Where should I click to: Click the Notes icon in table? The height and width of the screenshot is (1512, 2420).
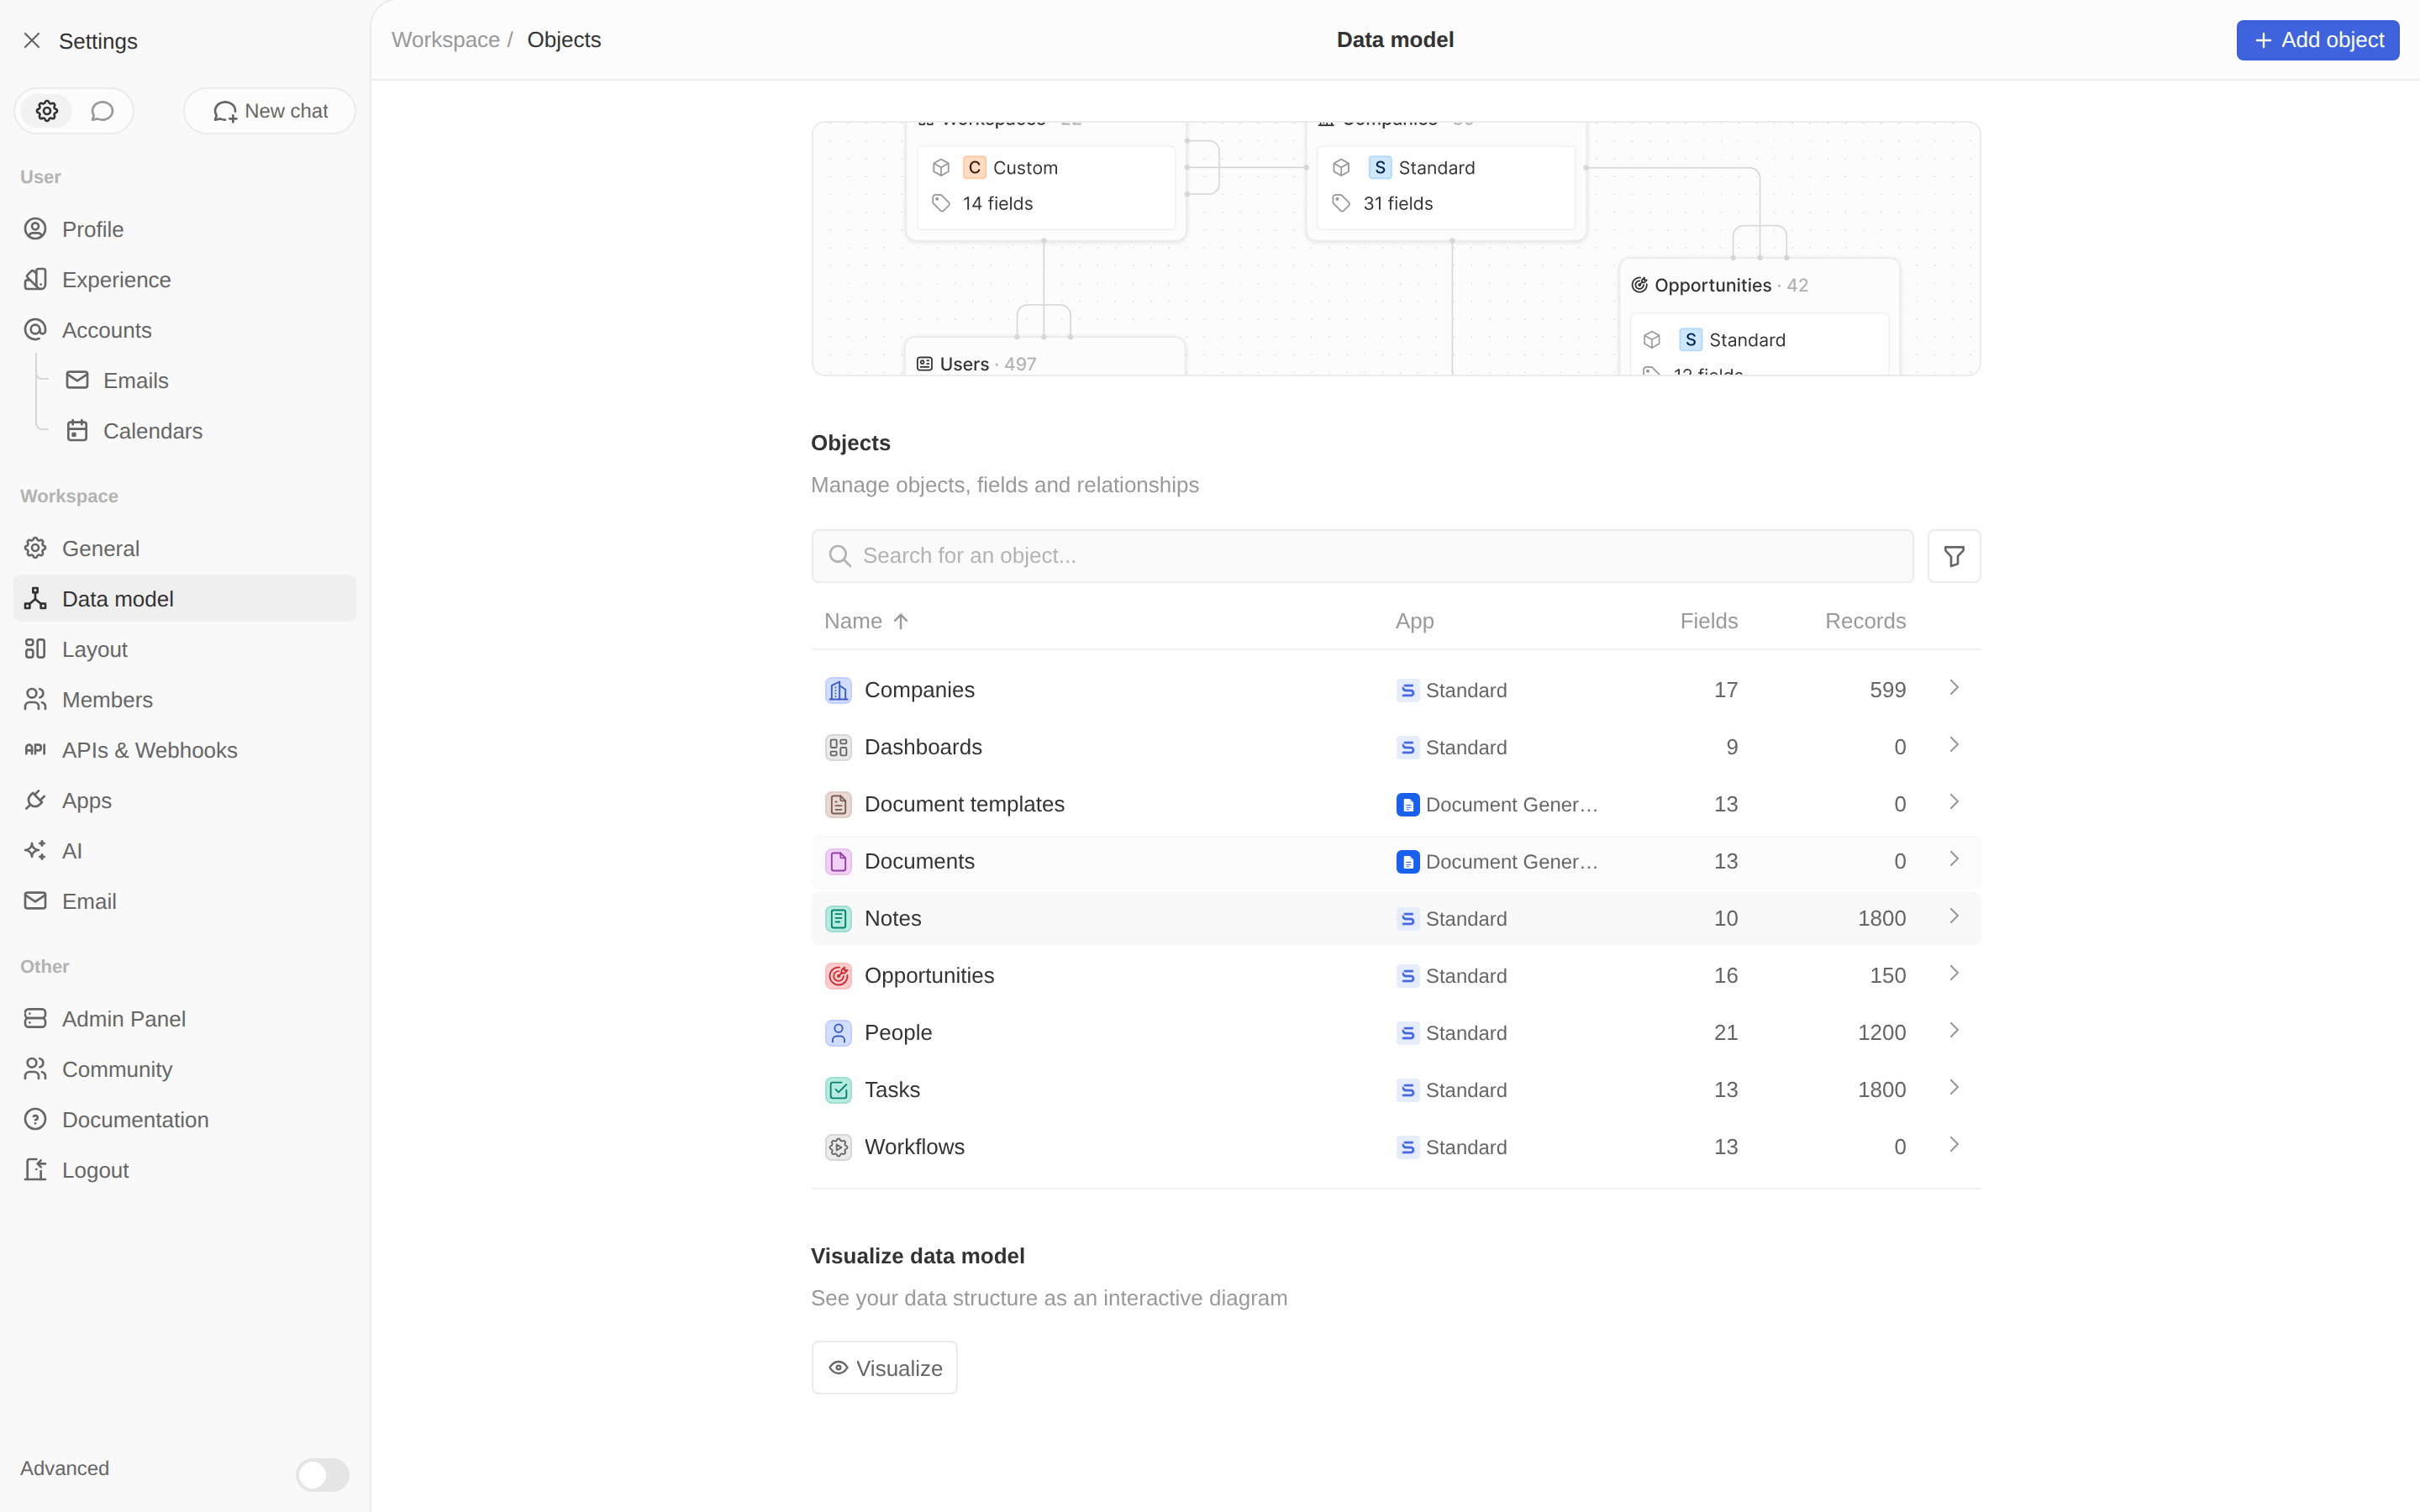tap(838, 918)
